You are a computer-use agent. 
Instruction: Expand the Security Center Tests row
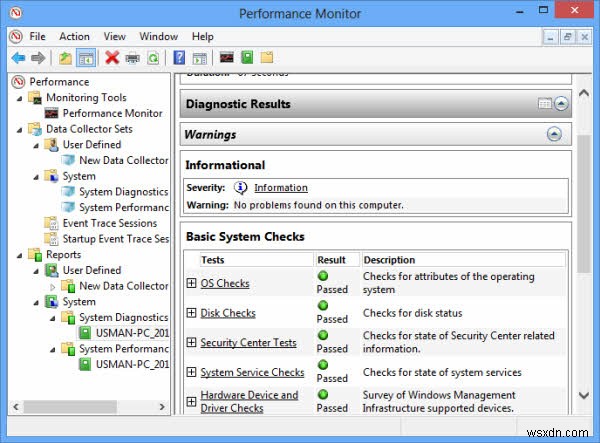click(191, 342)
